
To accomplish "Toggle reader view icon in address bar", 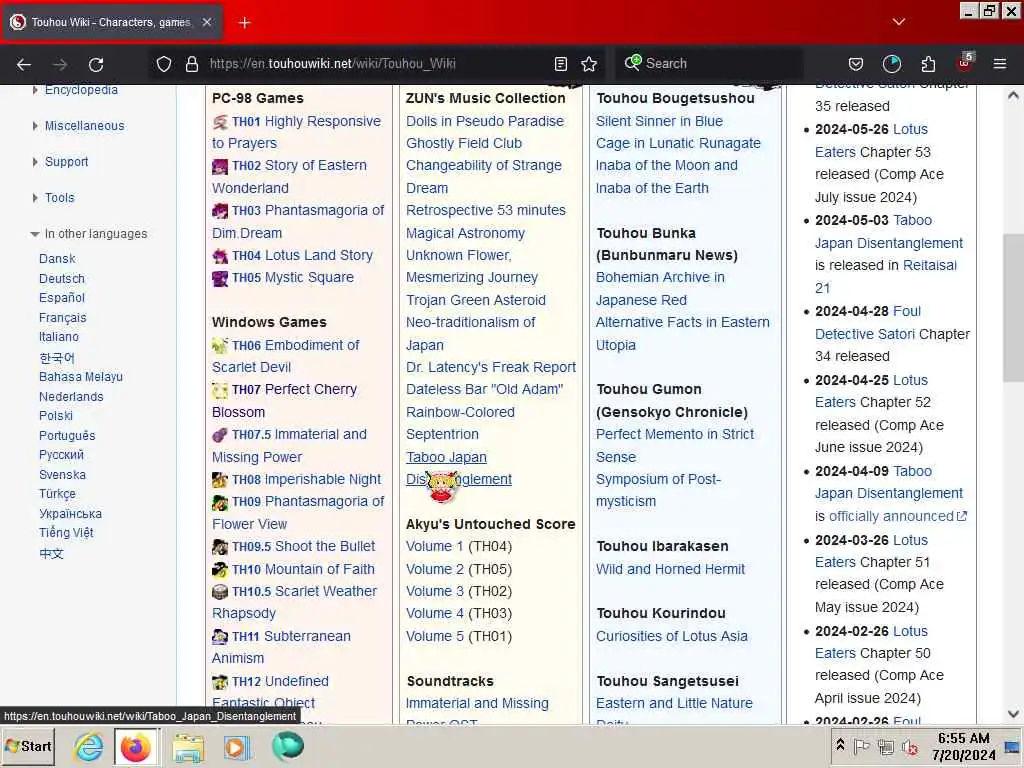I will tap(560, 64).
